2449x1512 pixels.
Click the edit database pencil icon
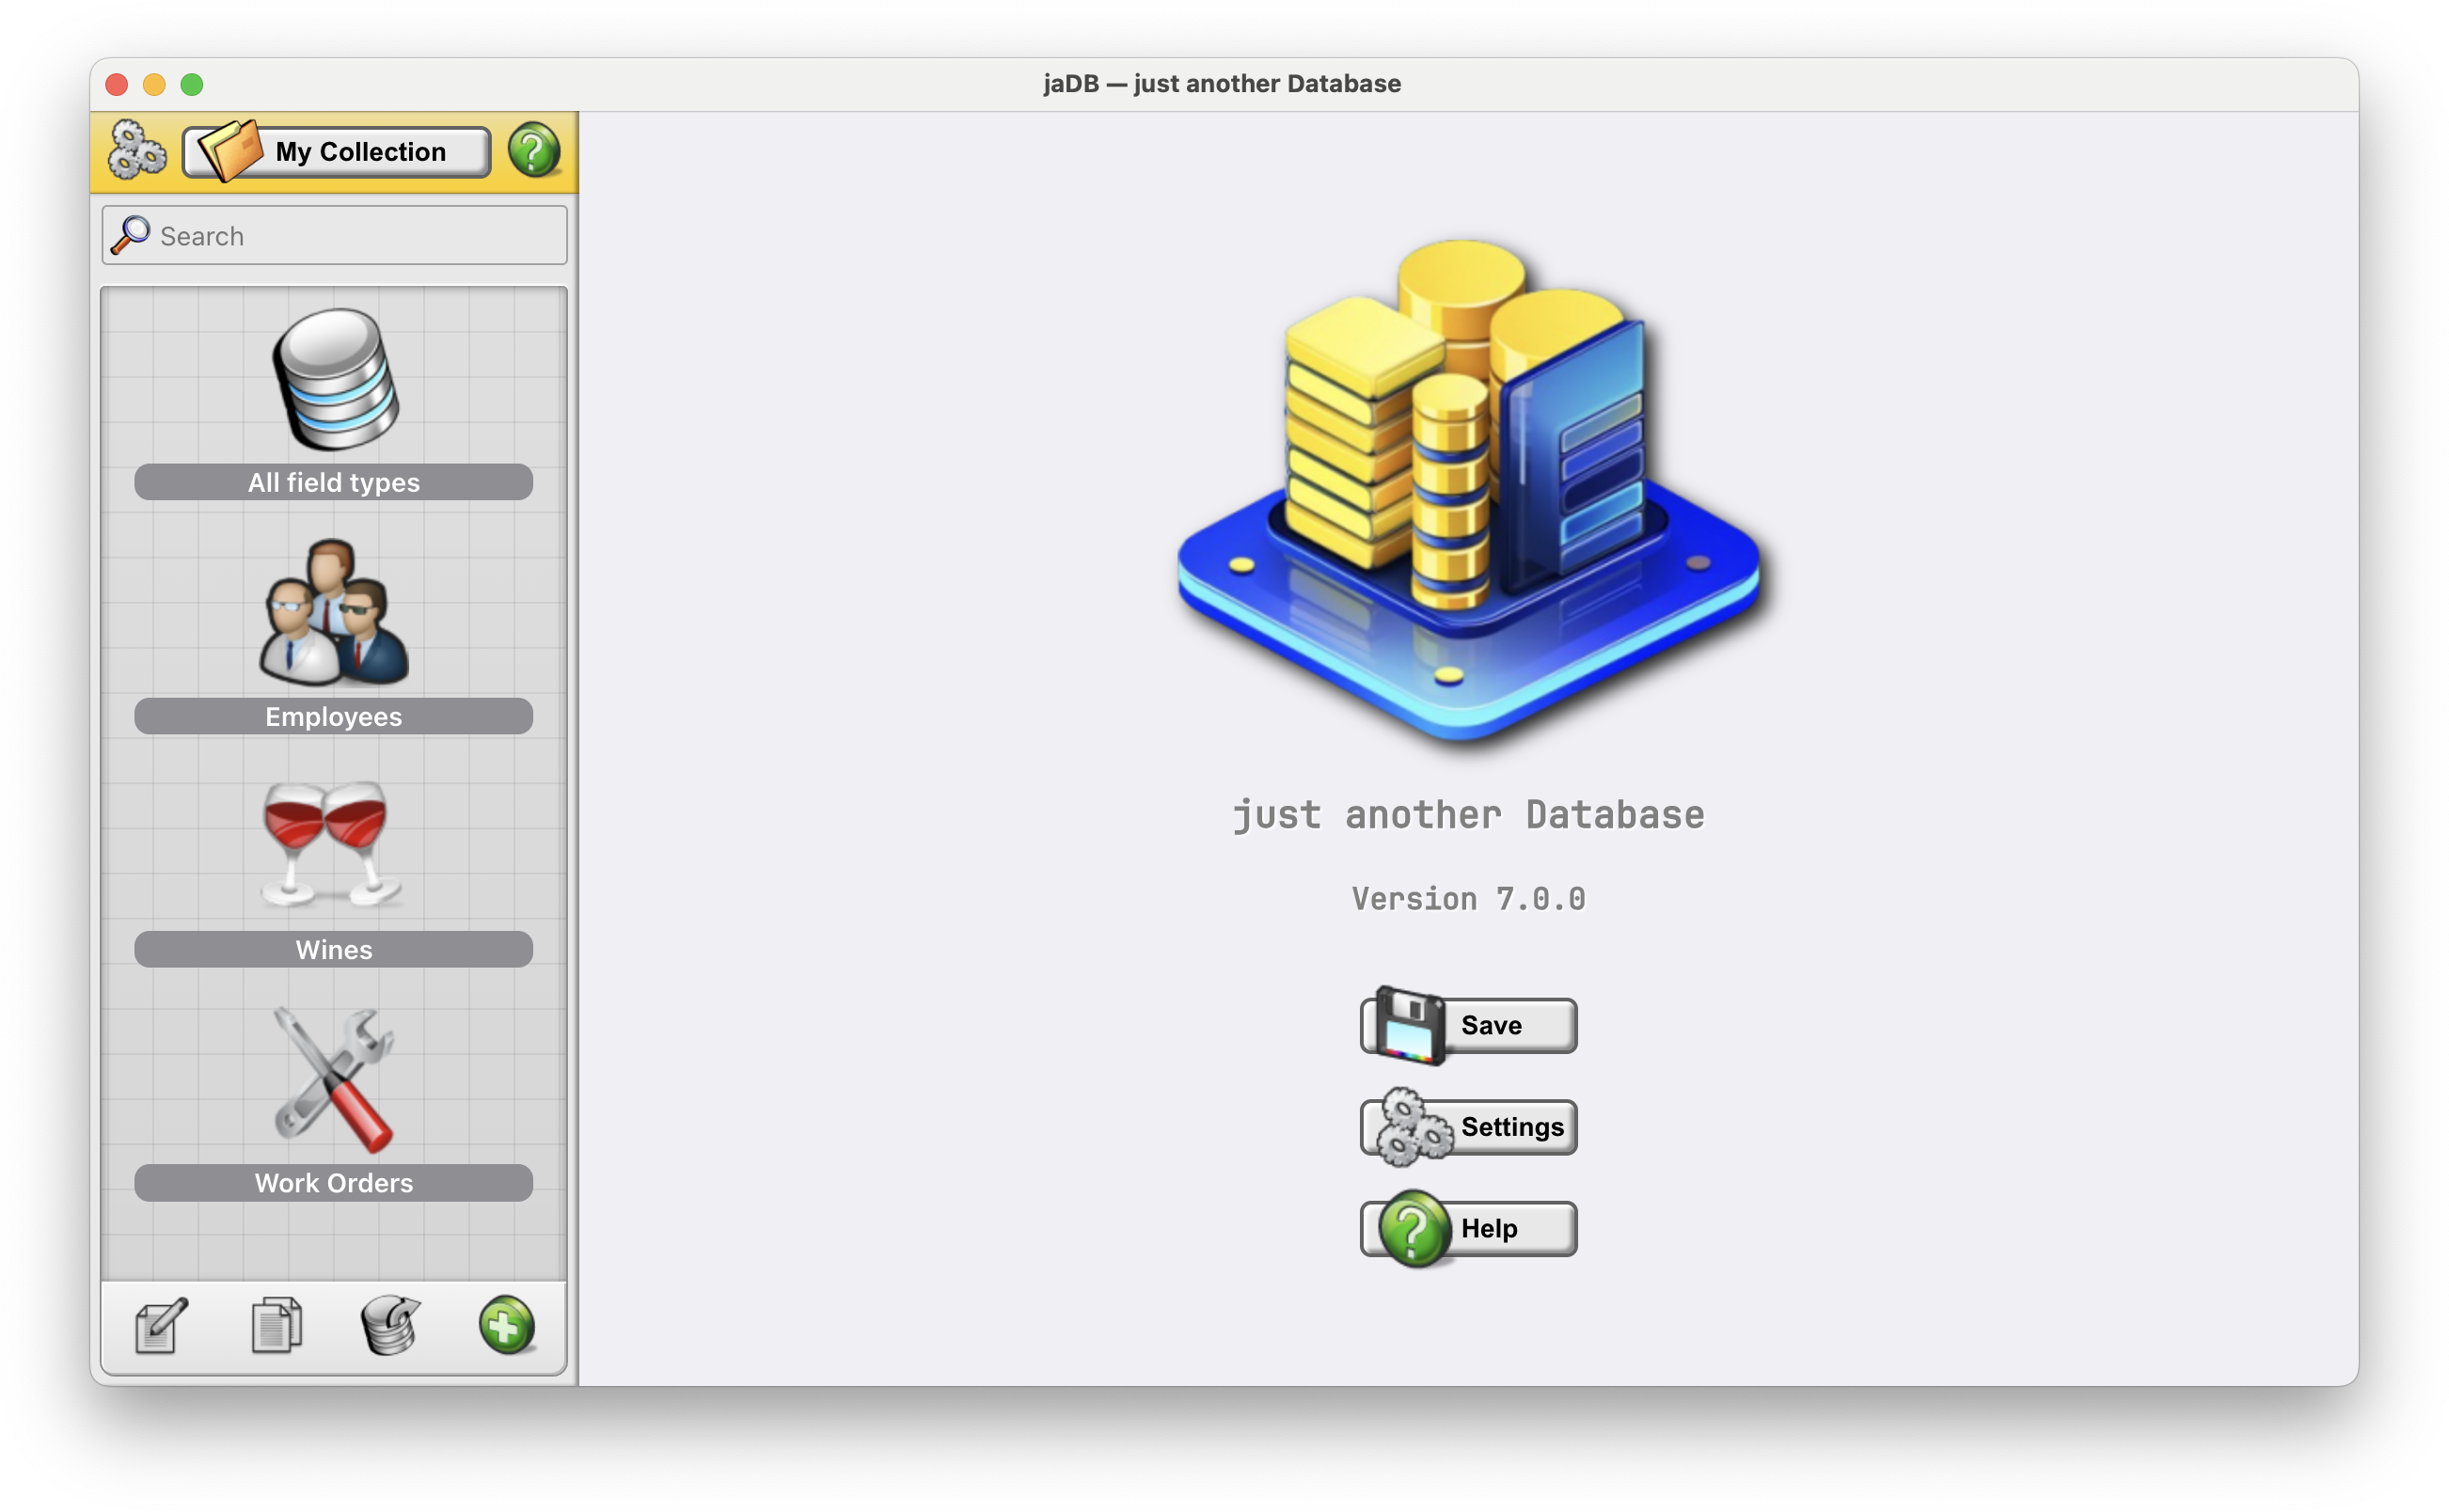point(160,1326)
